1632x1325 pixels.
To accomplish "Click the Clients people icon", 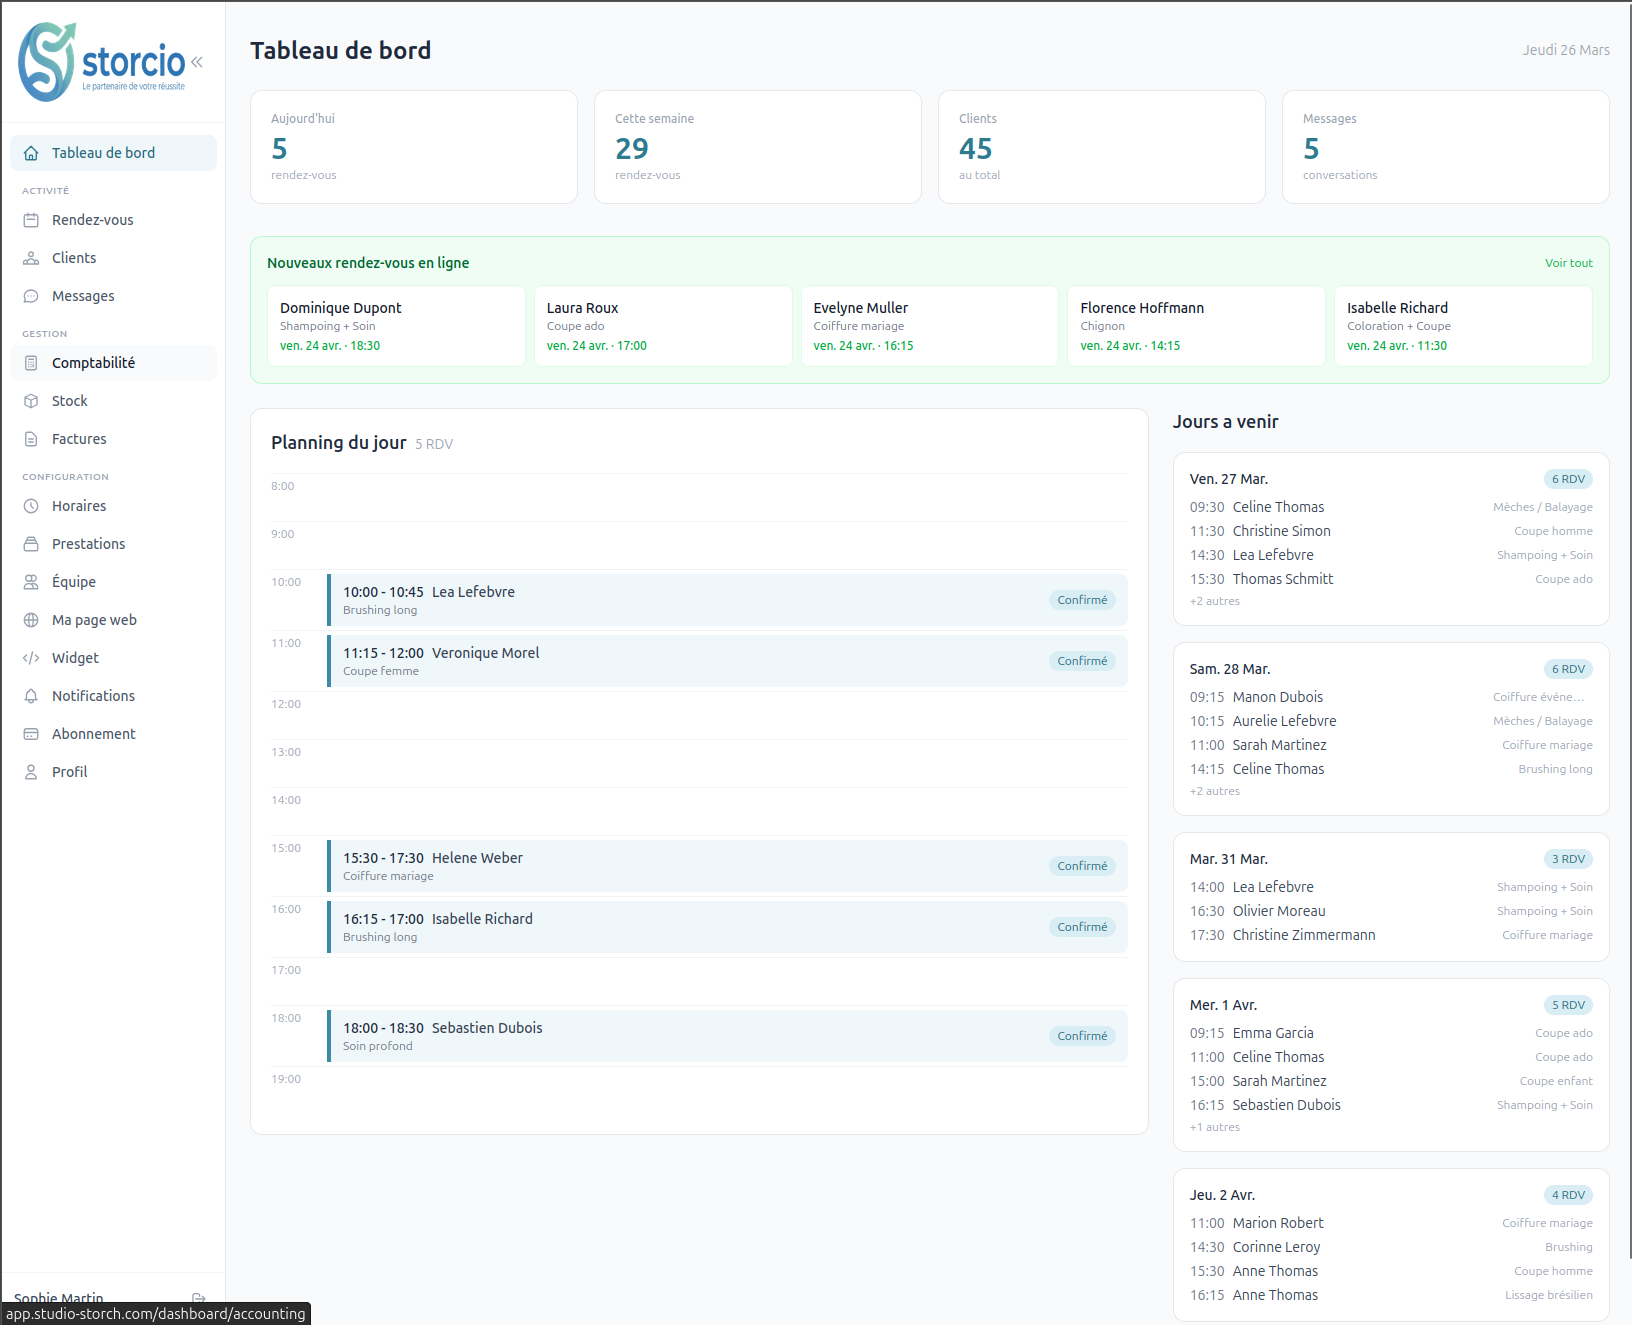I will coord(31,258).
